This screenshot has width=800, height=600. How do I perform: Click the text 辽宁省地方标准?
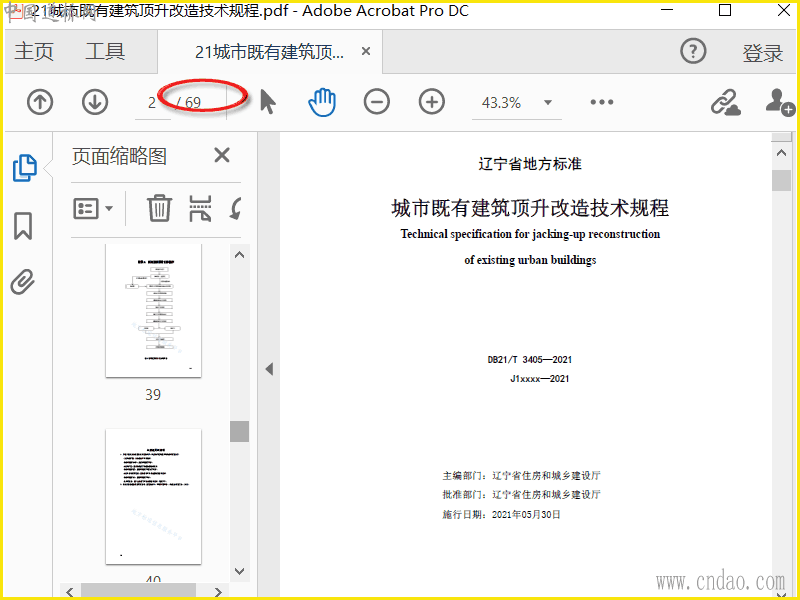530,164
